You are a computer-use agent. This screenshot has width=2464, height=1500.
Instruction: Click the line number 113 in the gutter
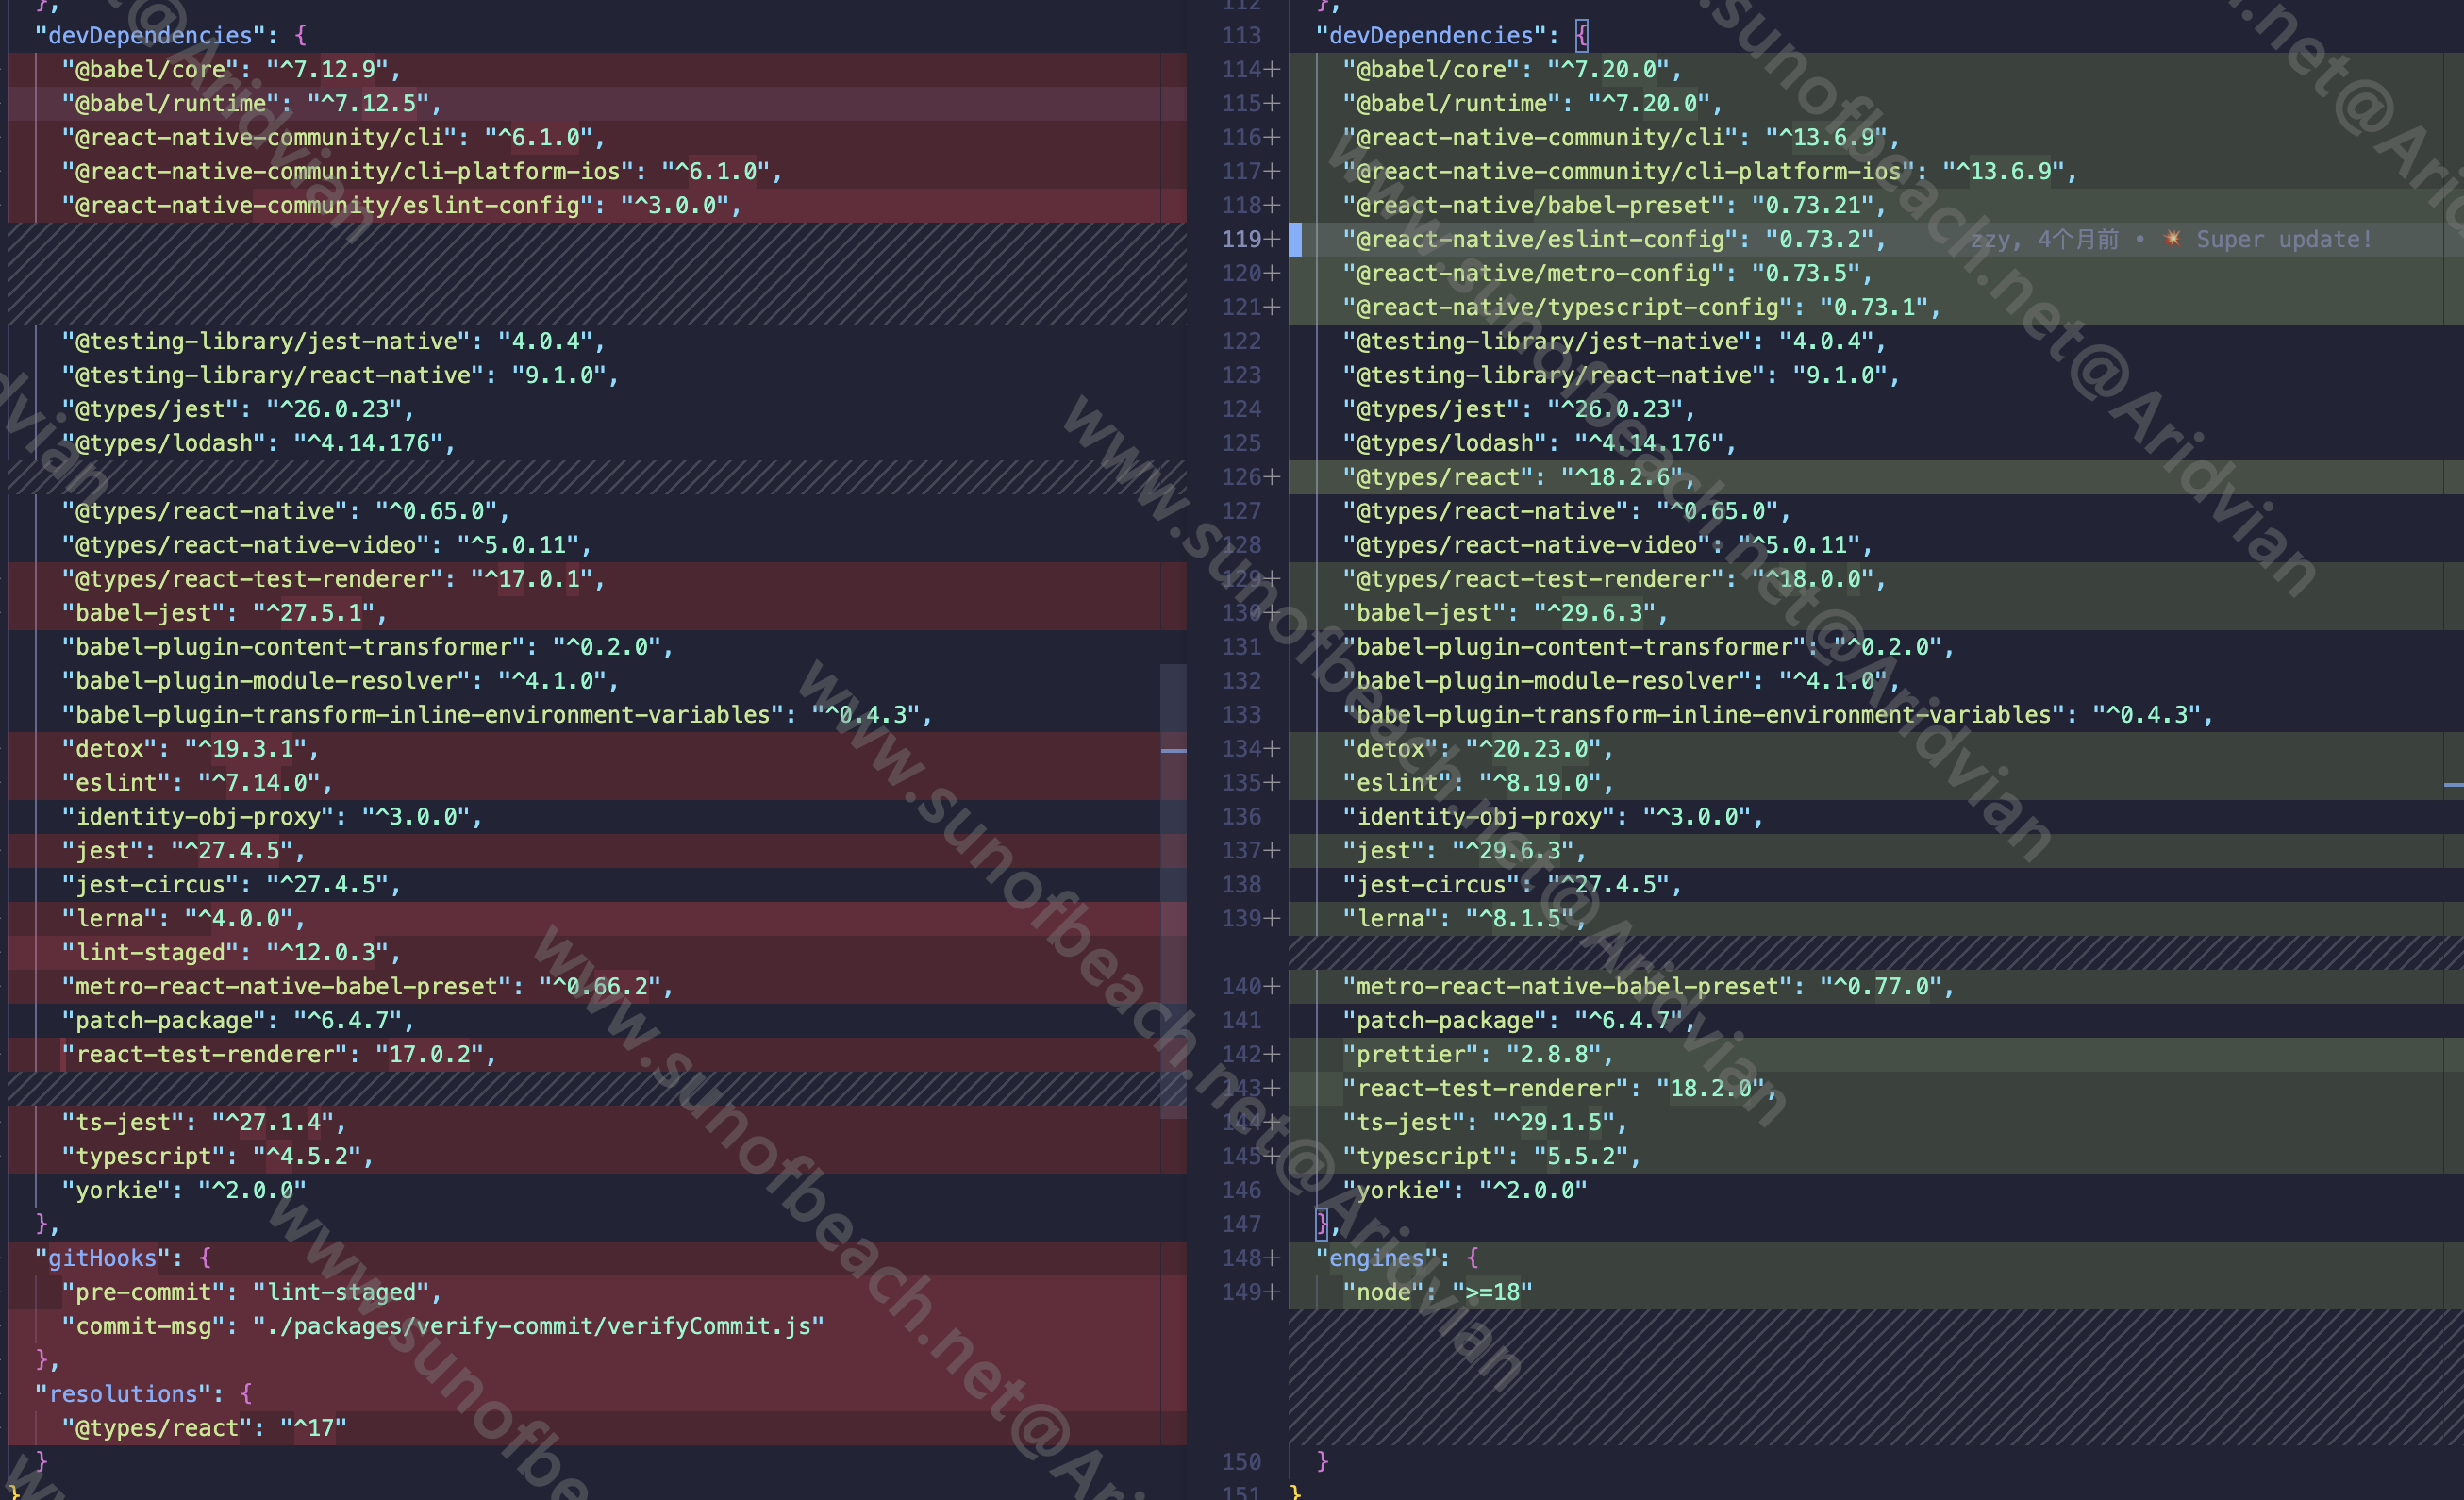1241,35
